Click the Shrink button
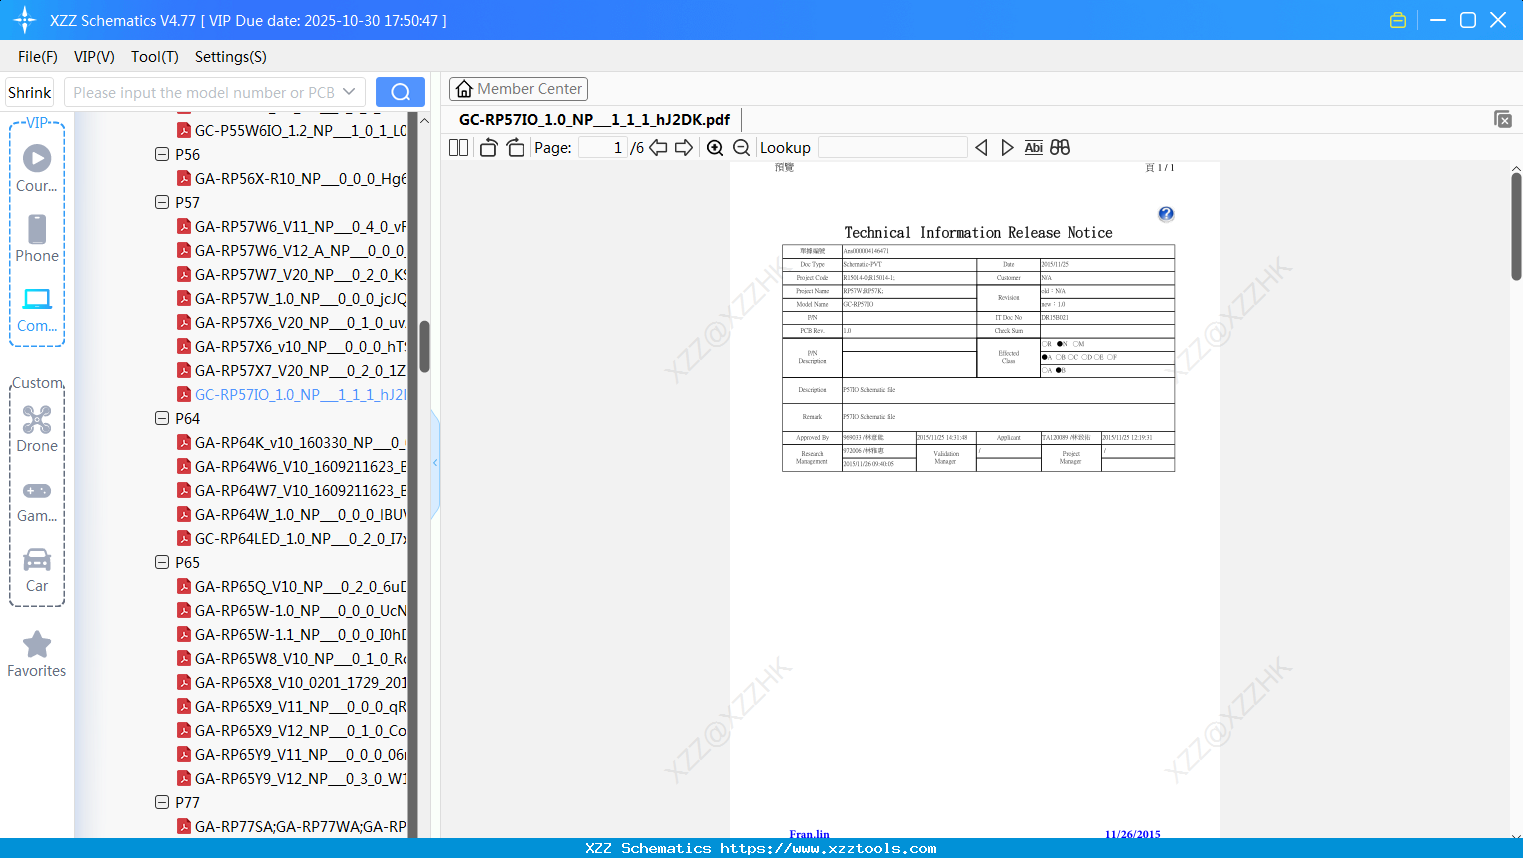Screen dimensions: 1523x858 30,92
